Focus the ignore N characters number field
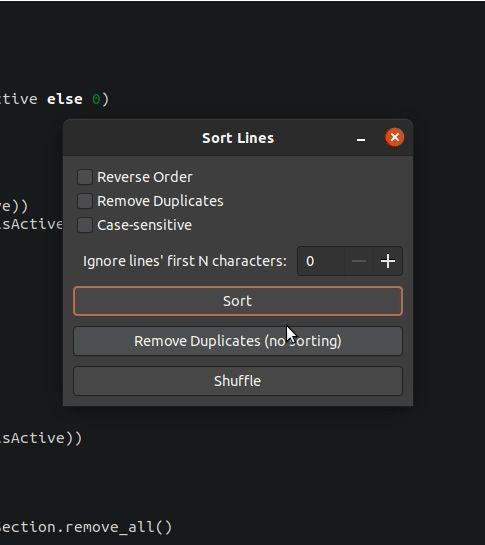Viewport: 485px width, 545px height. point(322,261)
